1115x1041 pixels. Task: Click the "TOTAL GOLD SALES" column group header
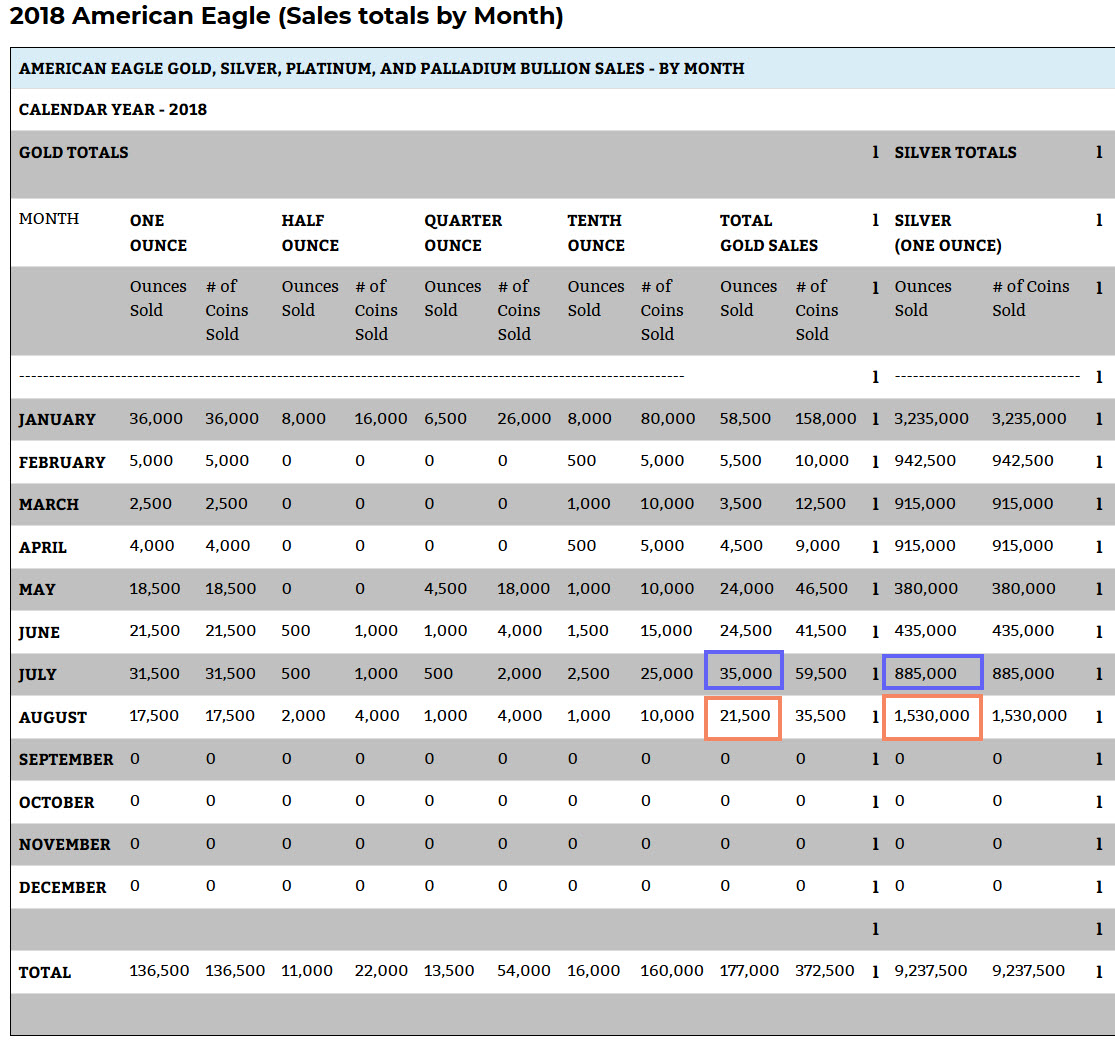(x=769, y=233)
